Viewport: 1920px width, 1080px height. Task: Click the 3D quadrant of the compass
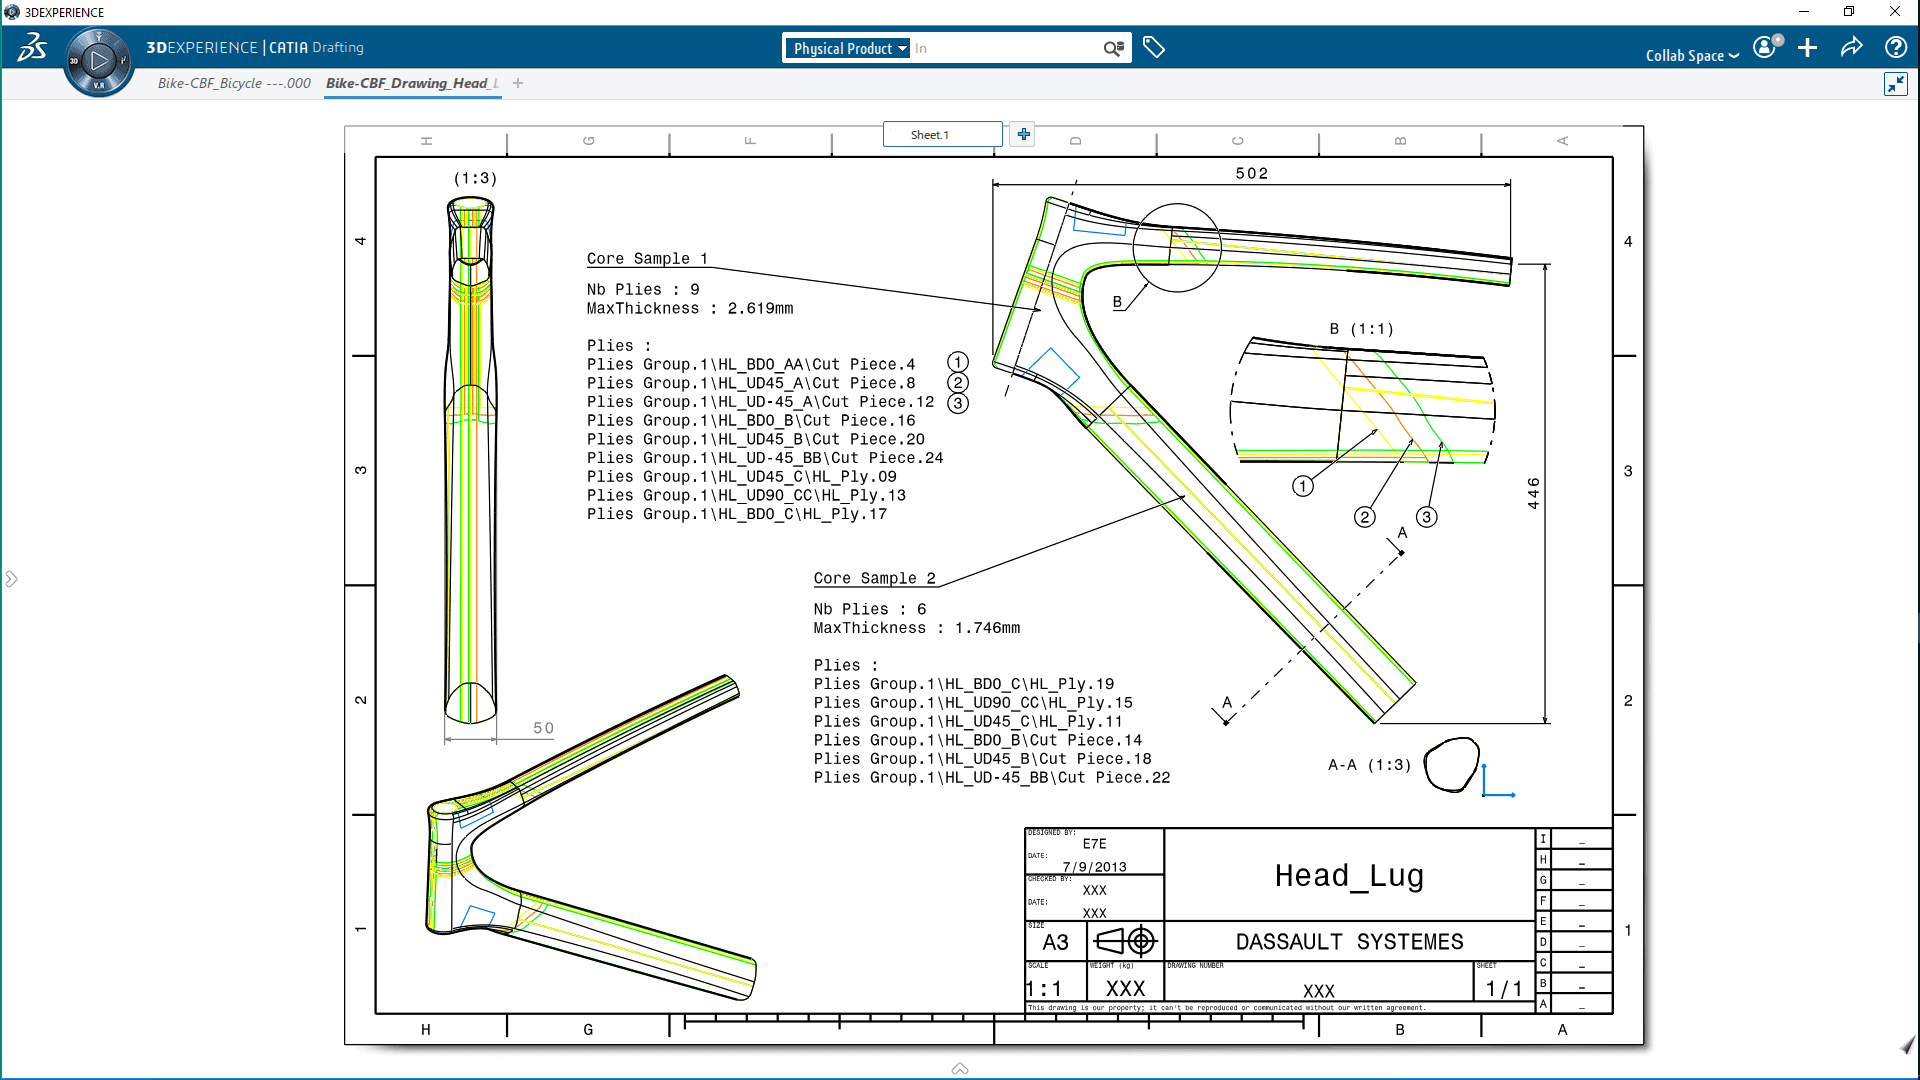tap(74, 61)
